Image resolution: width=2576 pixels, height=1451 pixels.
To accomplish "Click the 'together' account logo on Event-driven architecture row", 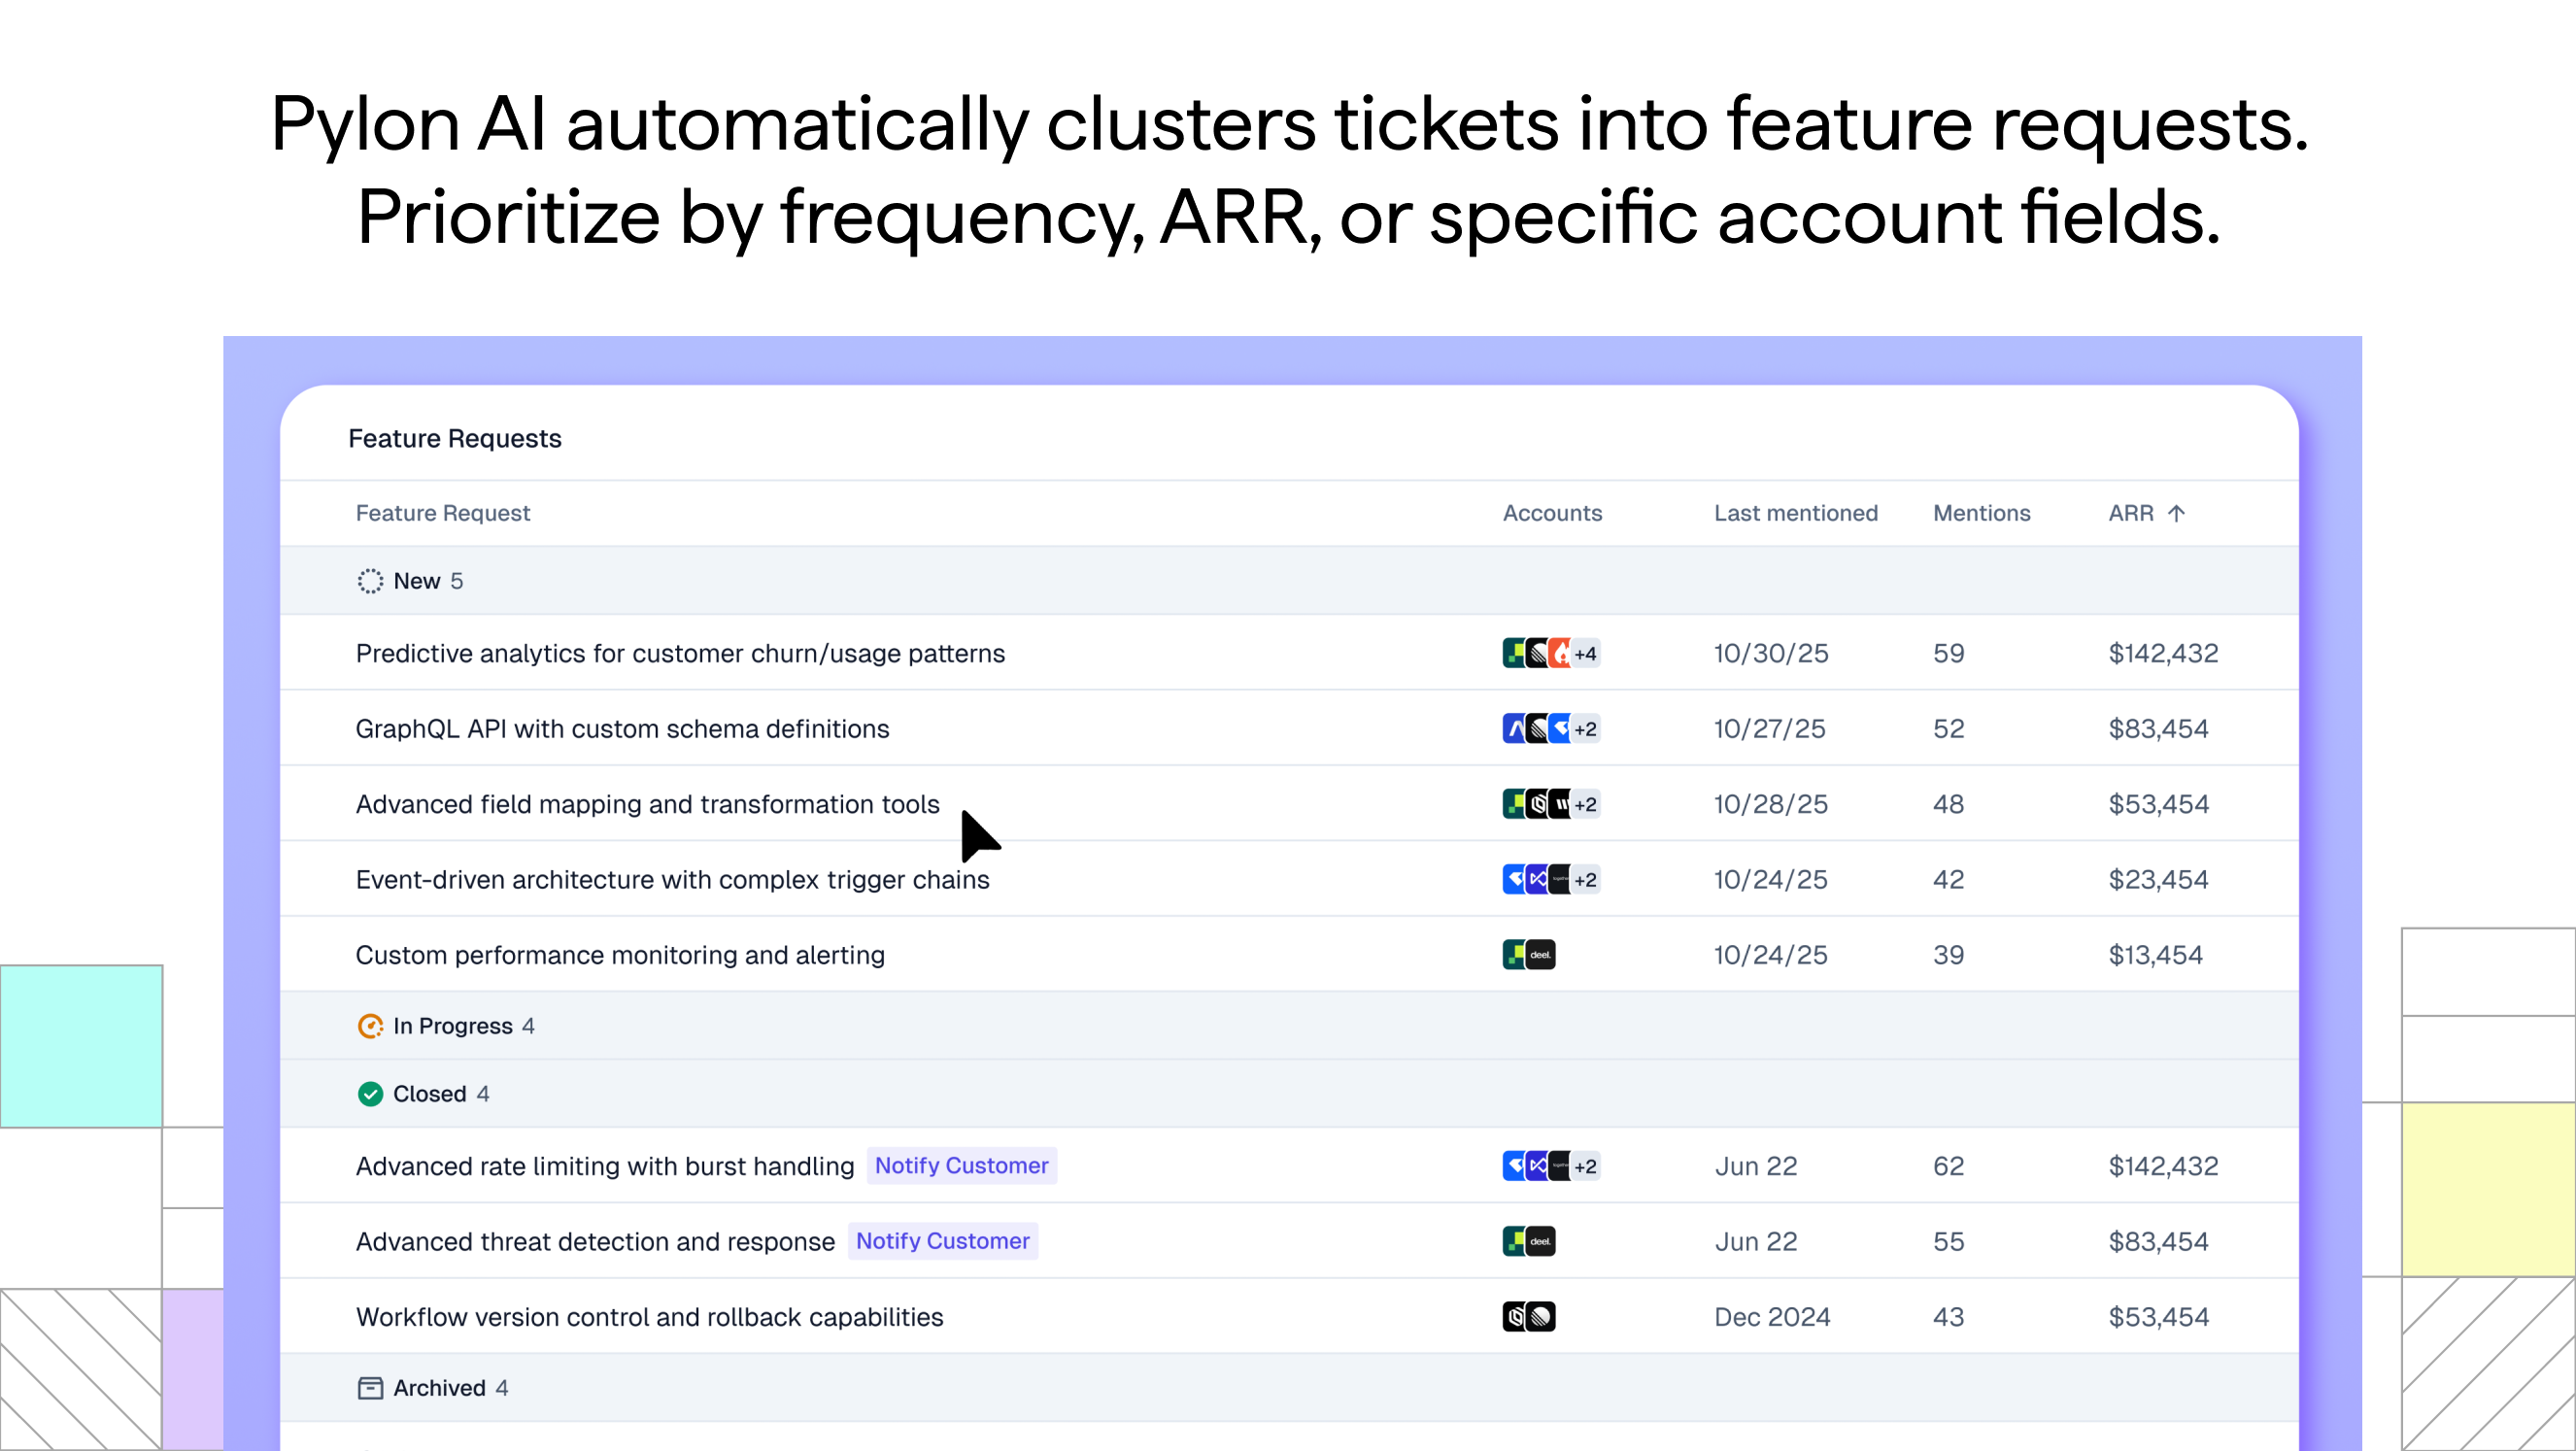I will point(1561,879).
